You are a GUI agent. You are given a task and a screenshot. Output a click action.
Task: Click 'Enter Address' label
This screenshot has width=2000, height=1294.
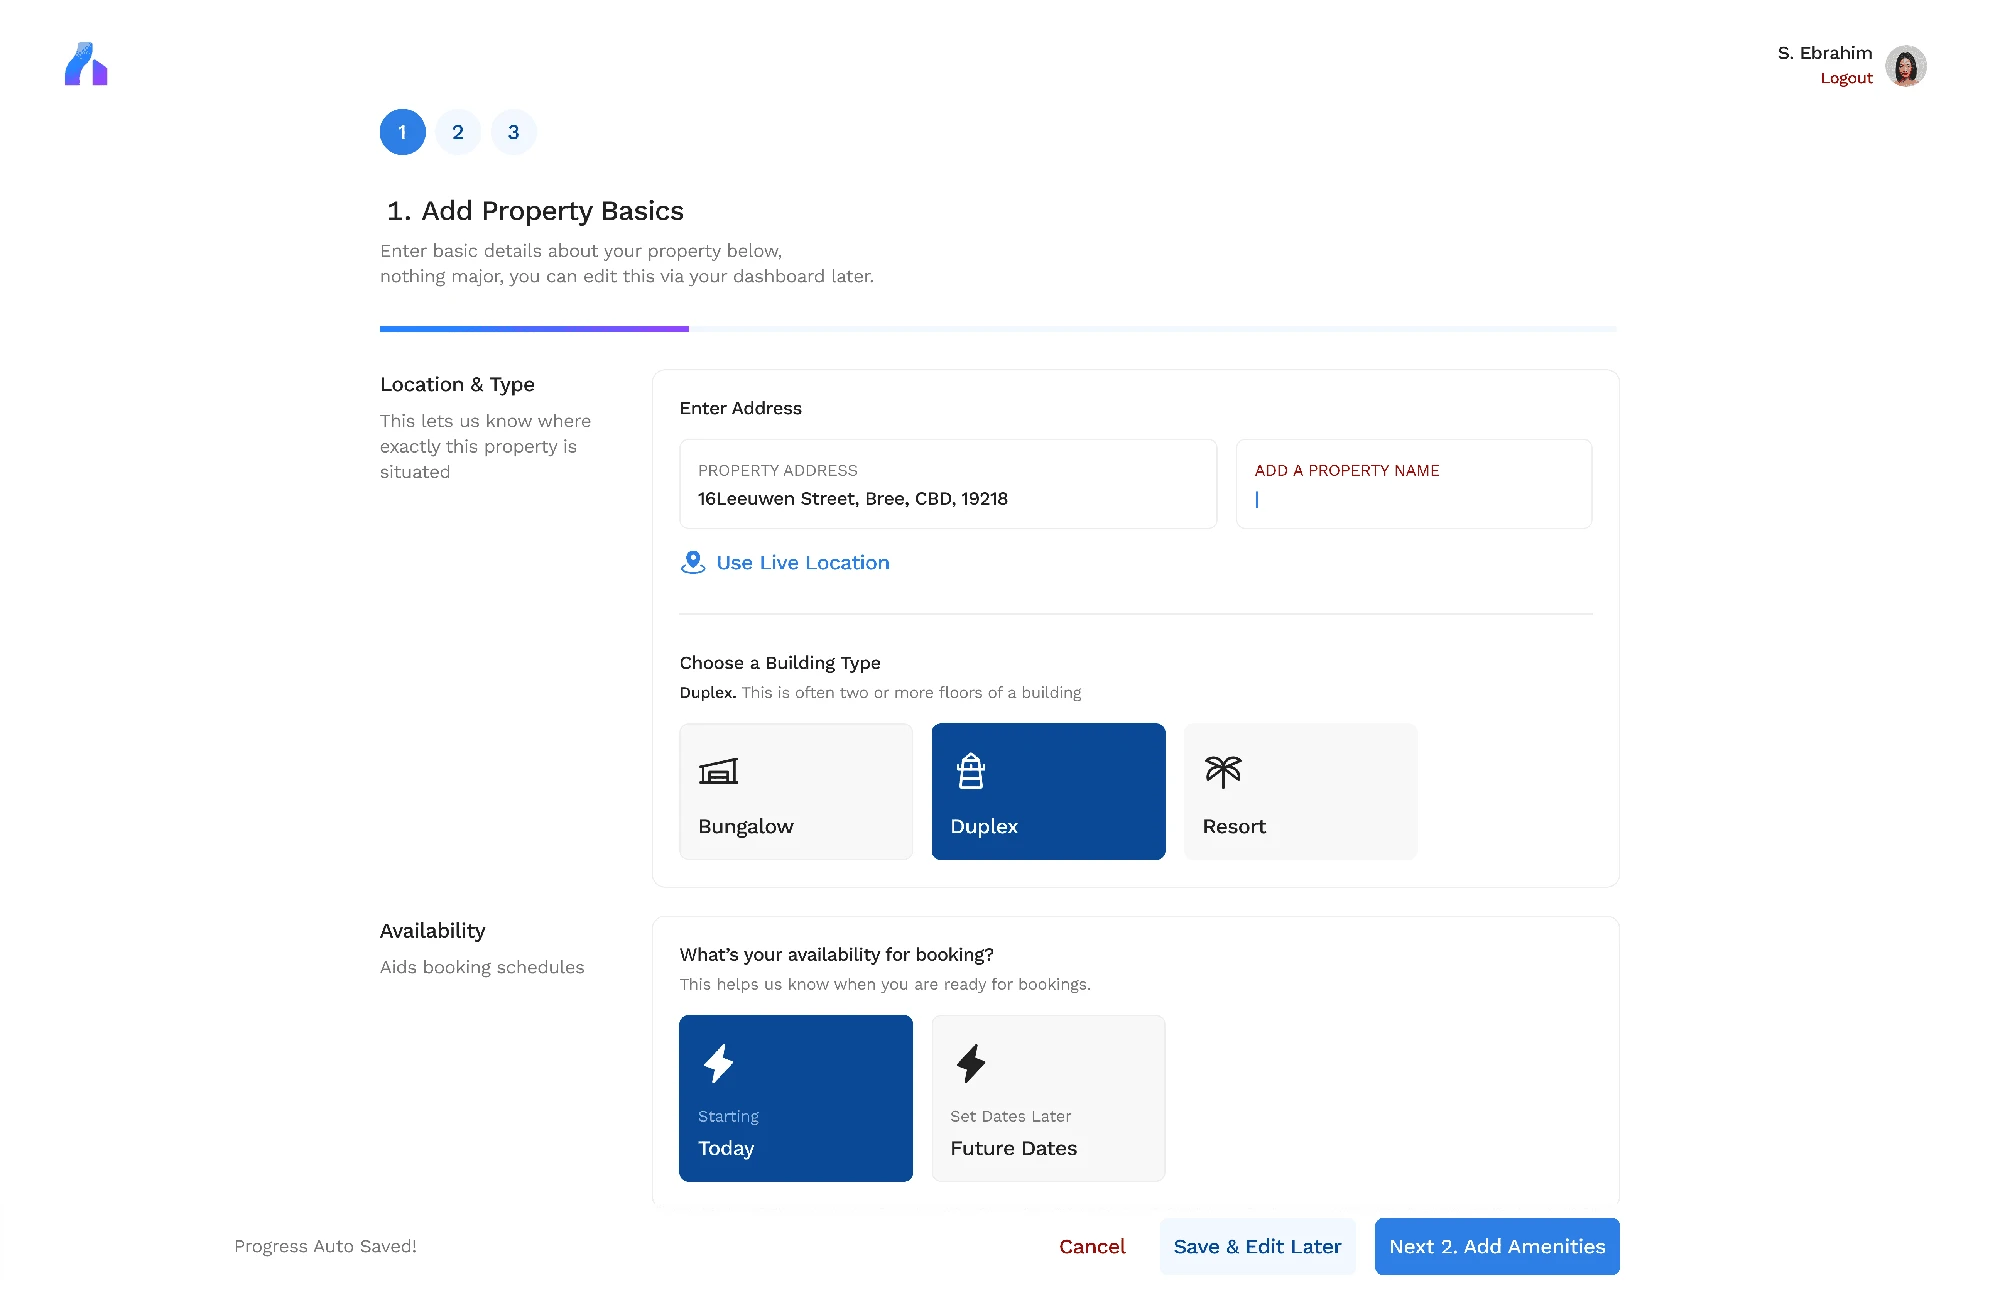(x=740, y=408)
